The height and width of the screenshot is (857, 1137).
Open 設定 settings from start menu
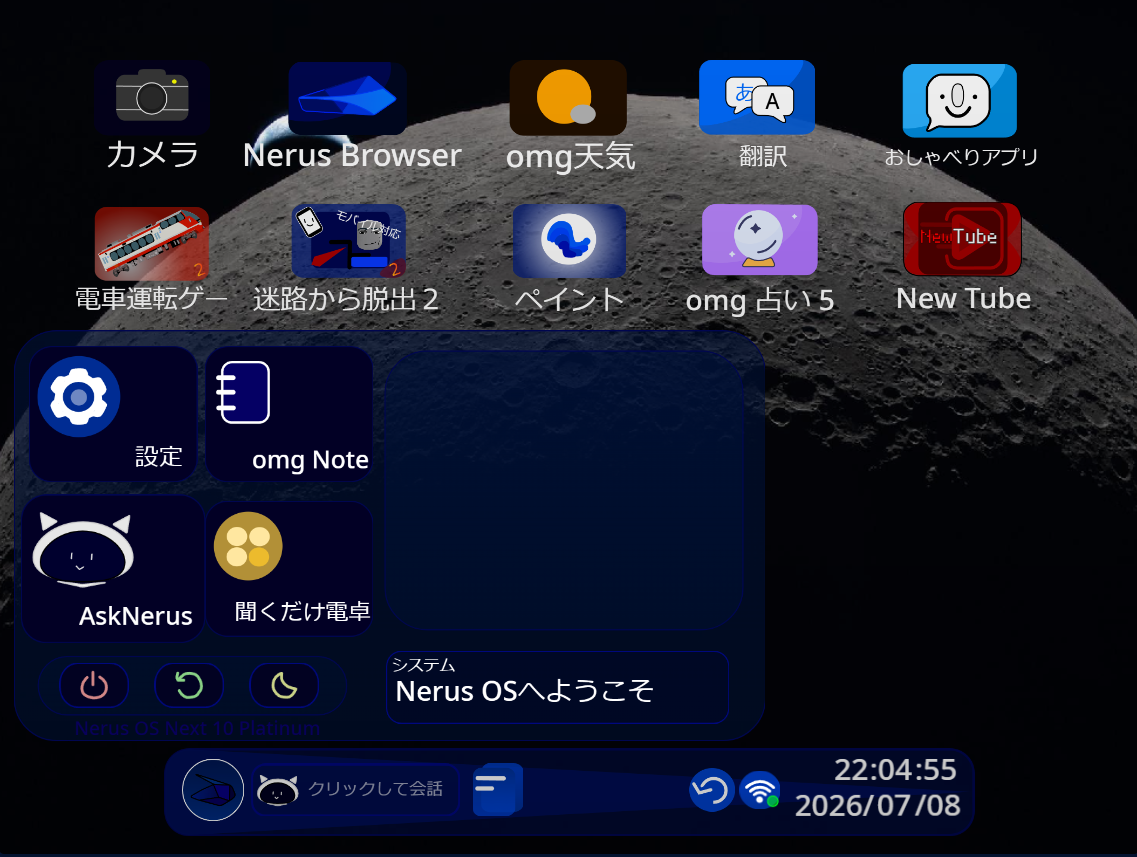113,413
